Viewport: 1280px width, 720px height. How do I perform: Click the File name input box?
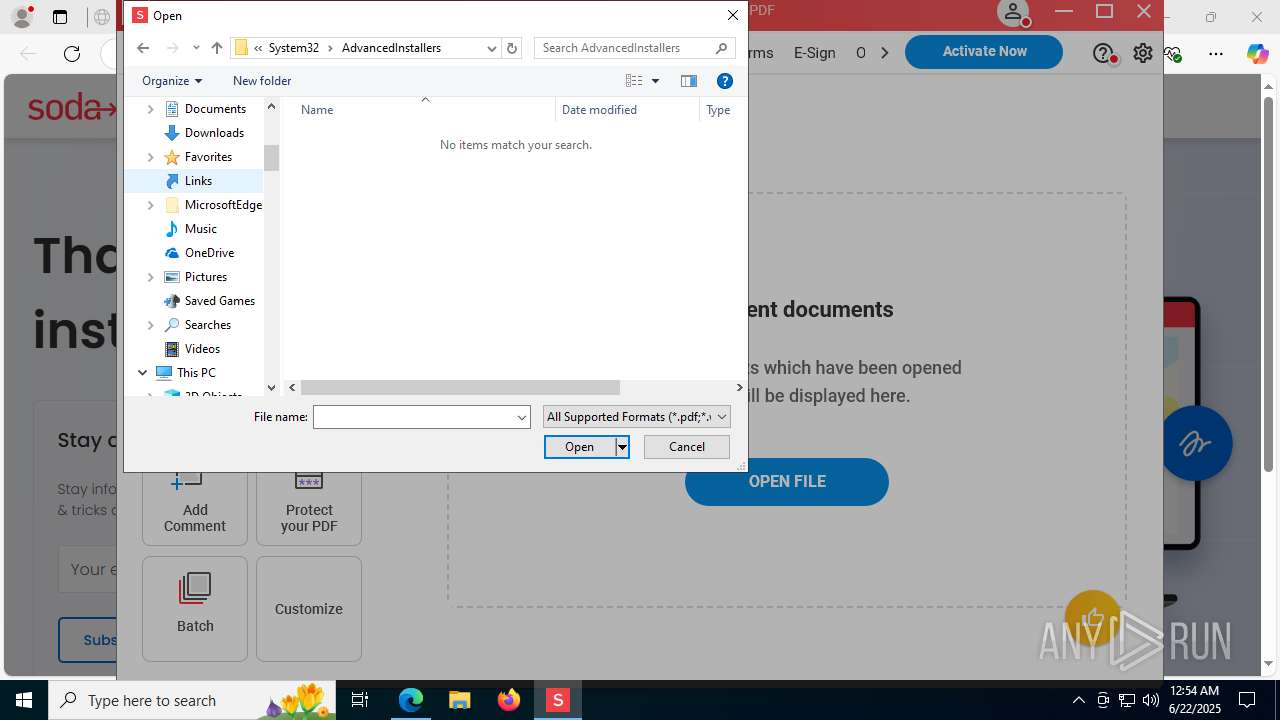414,417
